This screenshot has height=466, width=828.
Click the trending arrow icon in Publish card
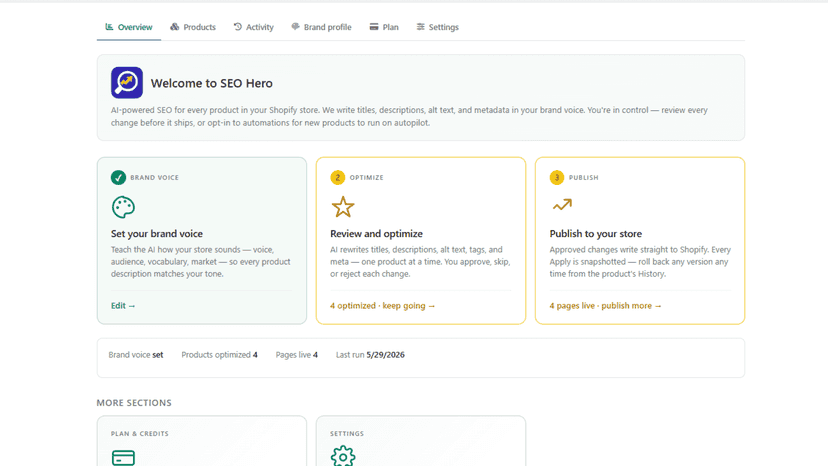tap(562, 204)
